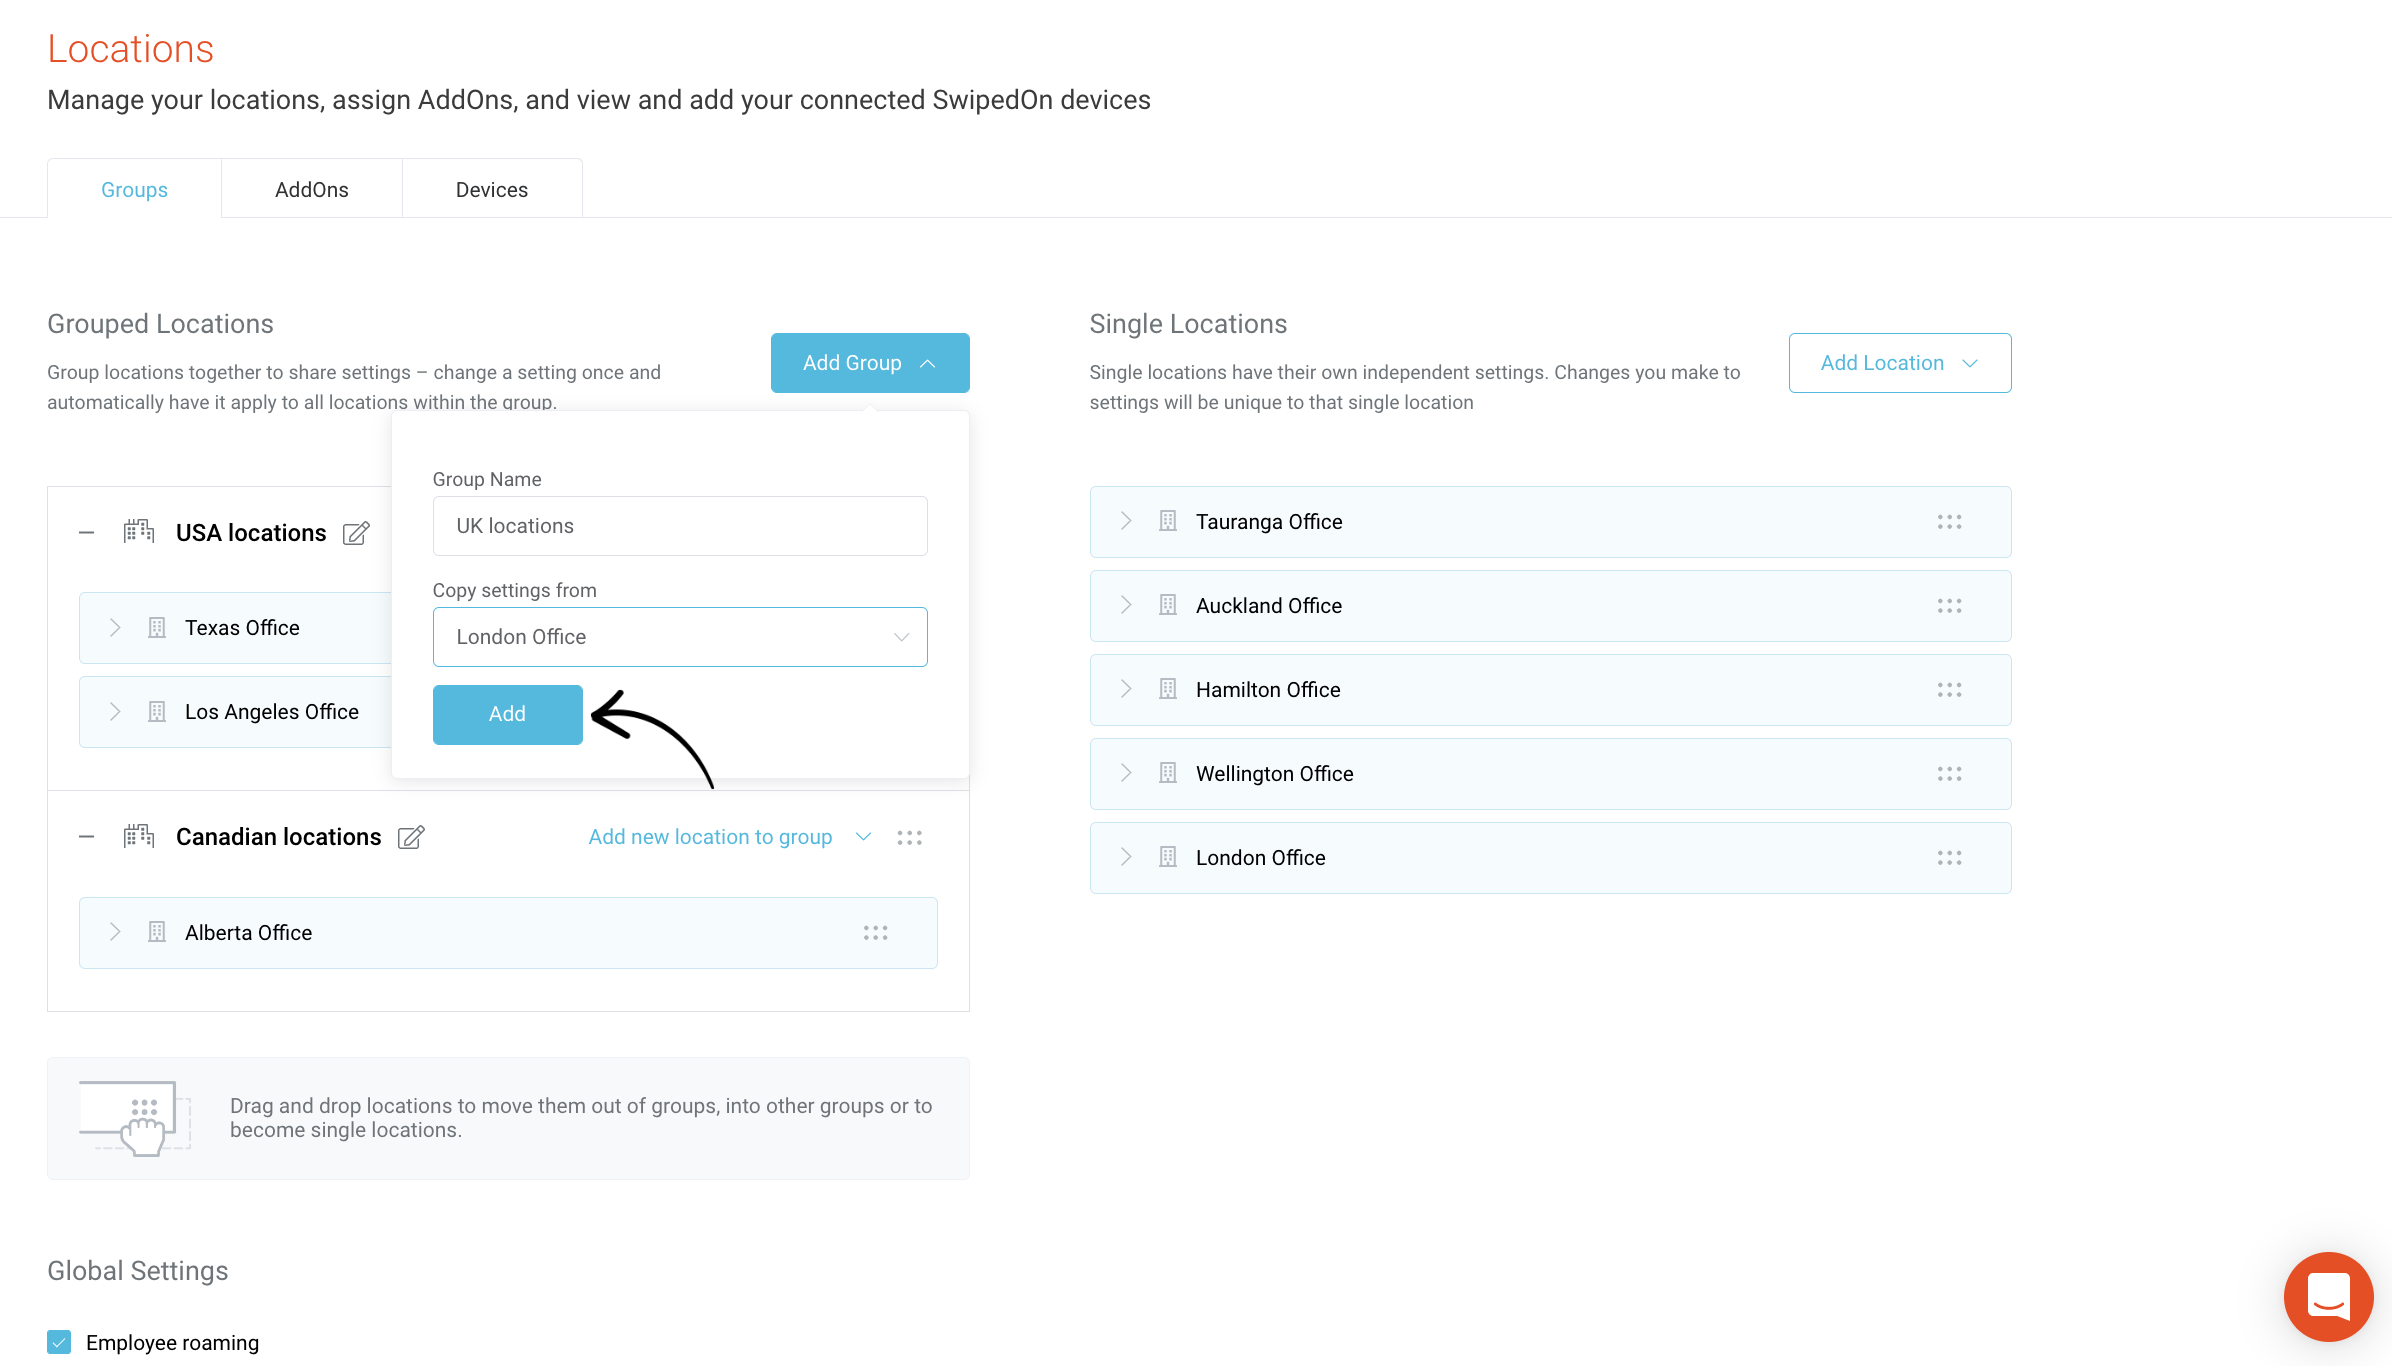Click Add new location to group link

[710, 837]
